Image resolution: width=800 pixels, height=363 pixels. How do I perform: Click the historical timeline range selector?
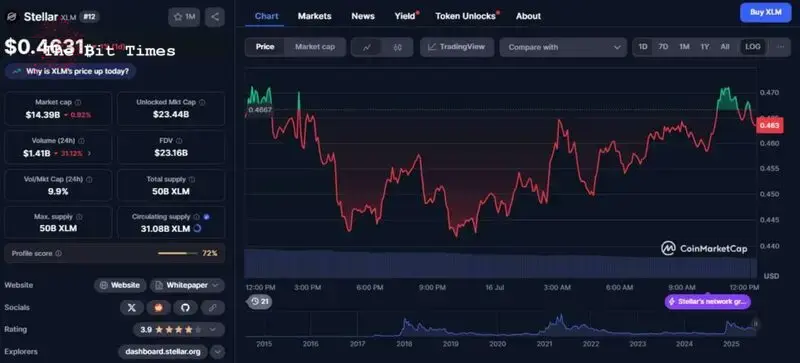[x=502, y=325]
